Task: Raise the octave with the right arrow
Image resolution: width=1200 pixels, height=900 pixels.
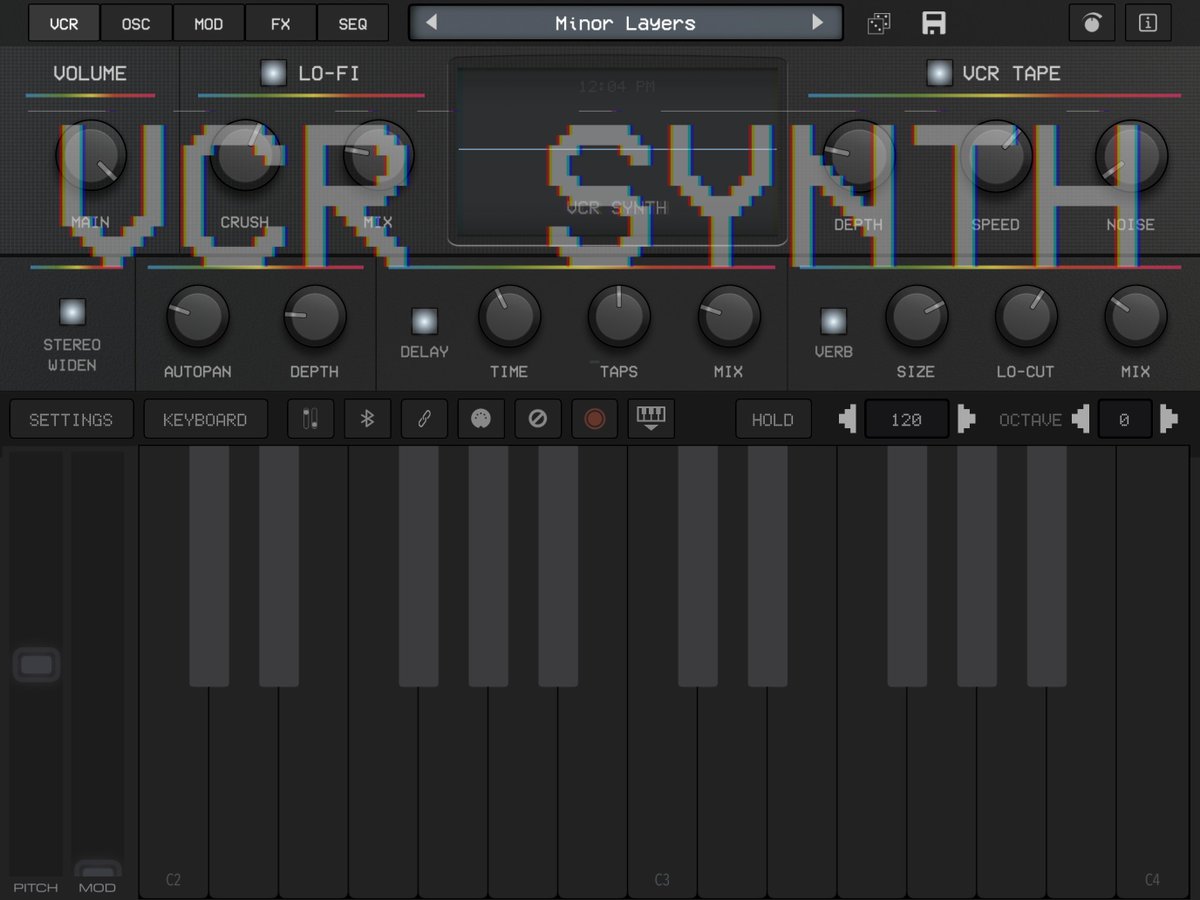Action: pos(1168,420)
